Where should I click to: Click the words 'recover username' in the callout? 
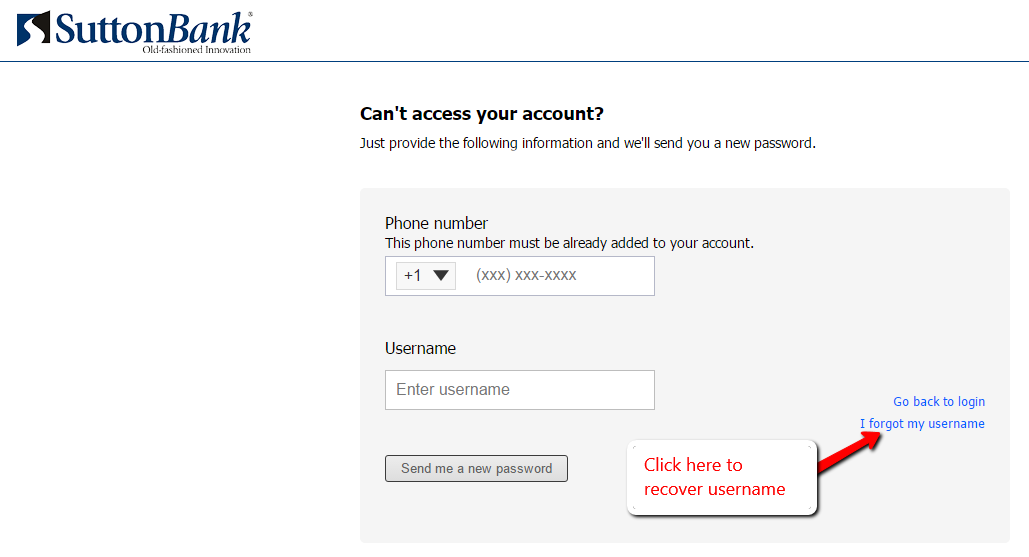click(715, 489)
